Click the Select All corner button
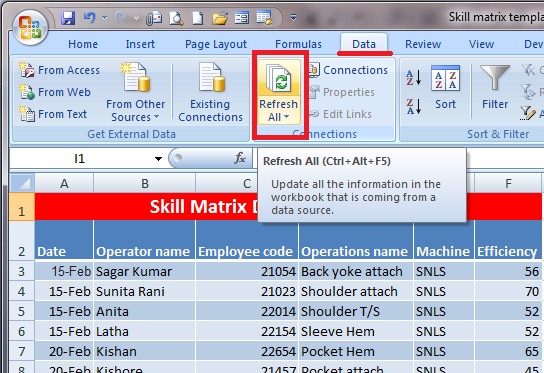 (22, 183)
